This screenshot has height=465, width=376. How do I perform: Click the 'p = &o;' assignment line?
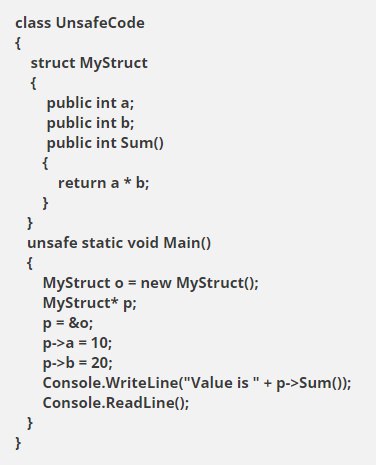[68, 323]
